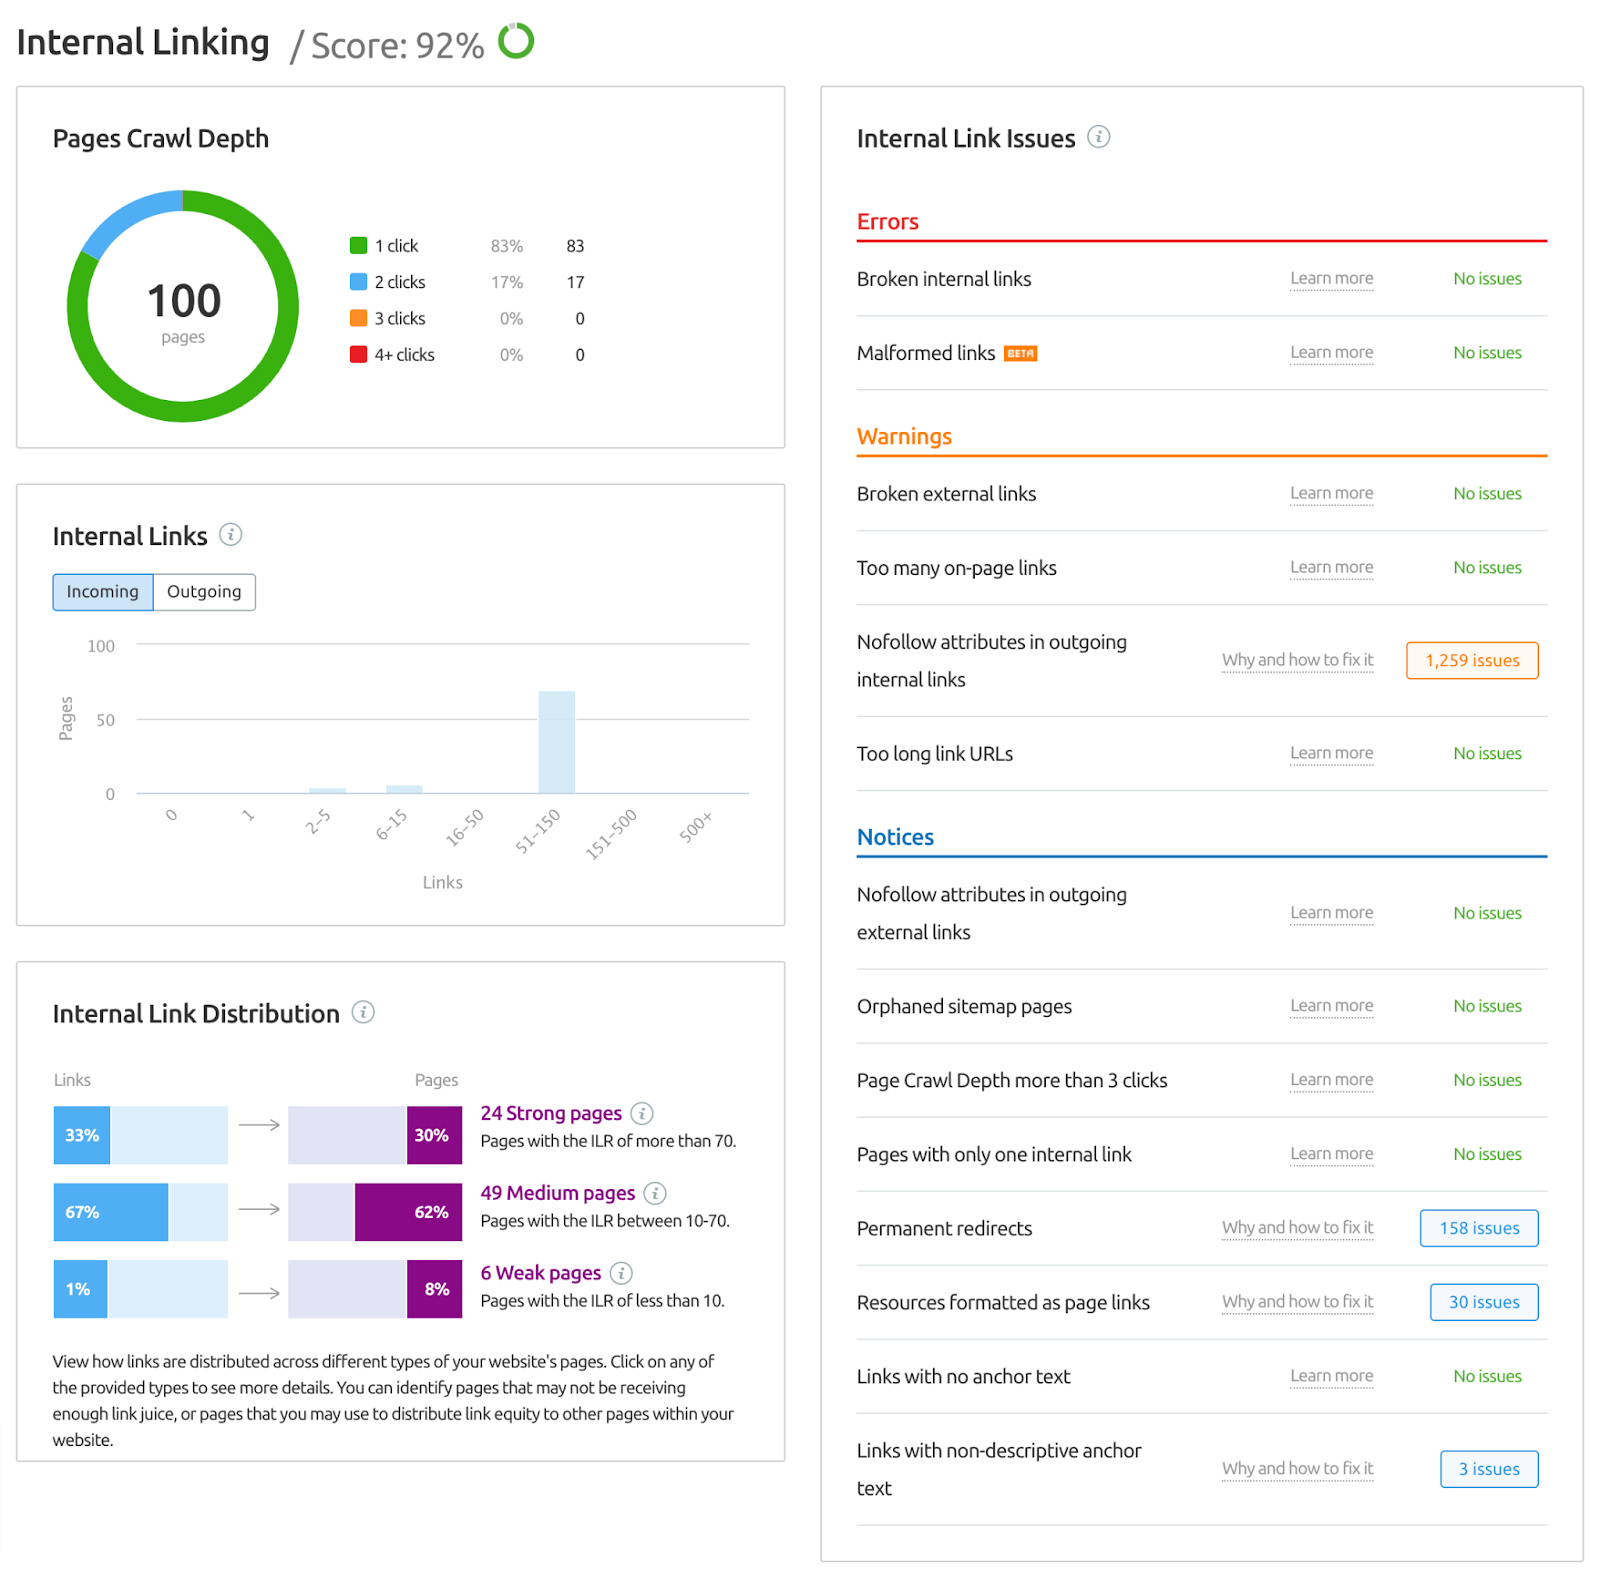Viewport: 1600px width, 1578px height.
Task: Click the green score circle icon
Action: tap(516, 41)
